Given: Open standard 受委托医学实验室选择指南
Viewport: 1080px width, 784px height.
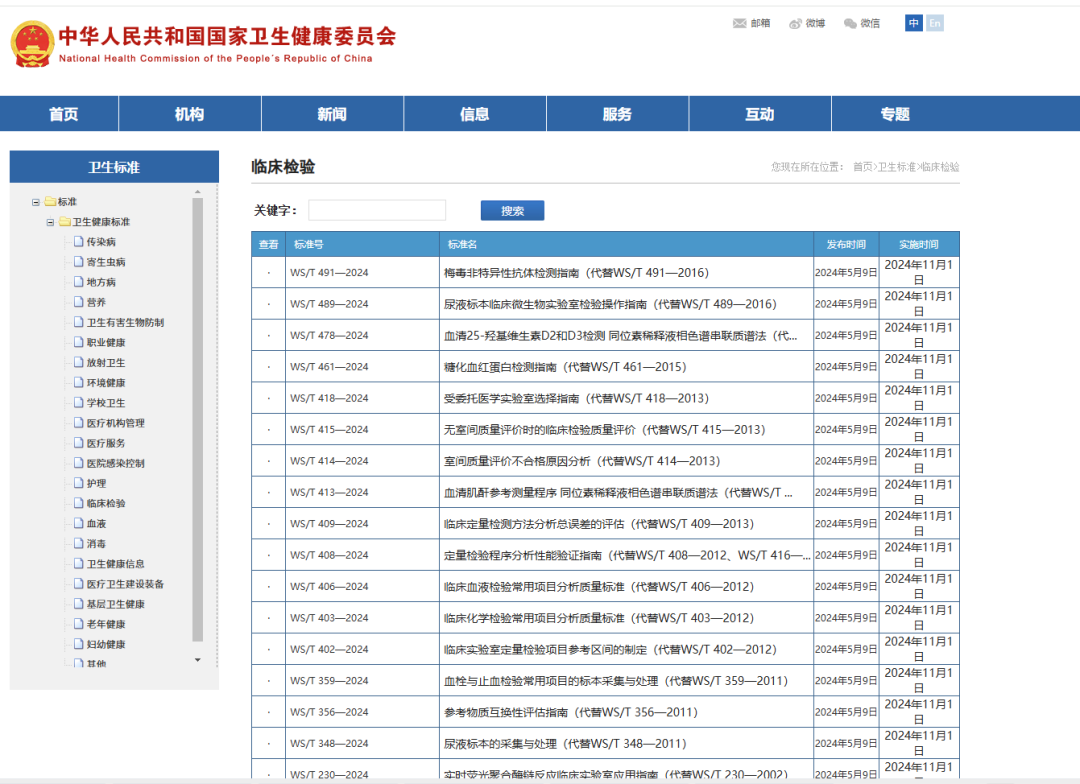Looking at the screenshot, I should pos(576,398).
